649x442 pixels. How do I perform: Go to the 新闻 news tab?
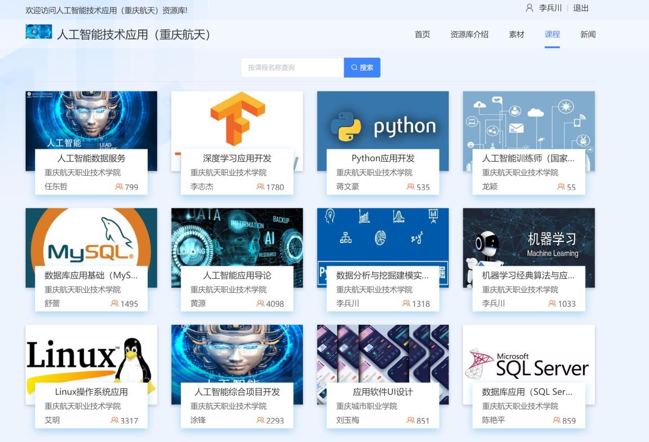click(x=588, y=34)
